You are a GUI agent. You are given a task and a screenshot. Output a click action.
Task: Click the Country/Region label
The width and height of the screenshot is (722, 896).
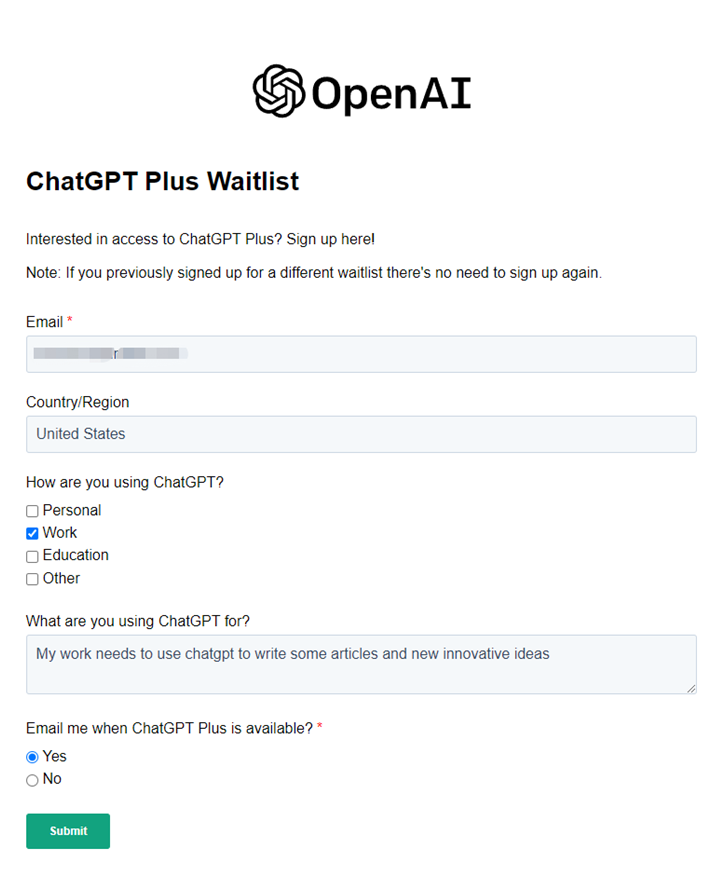click(x=78, y=402)
